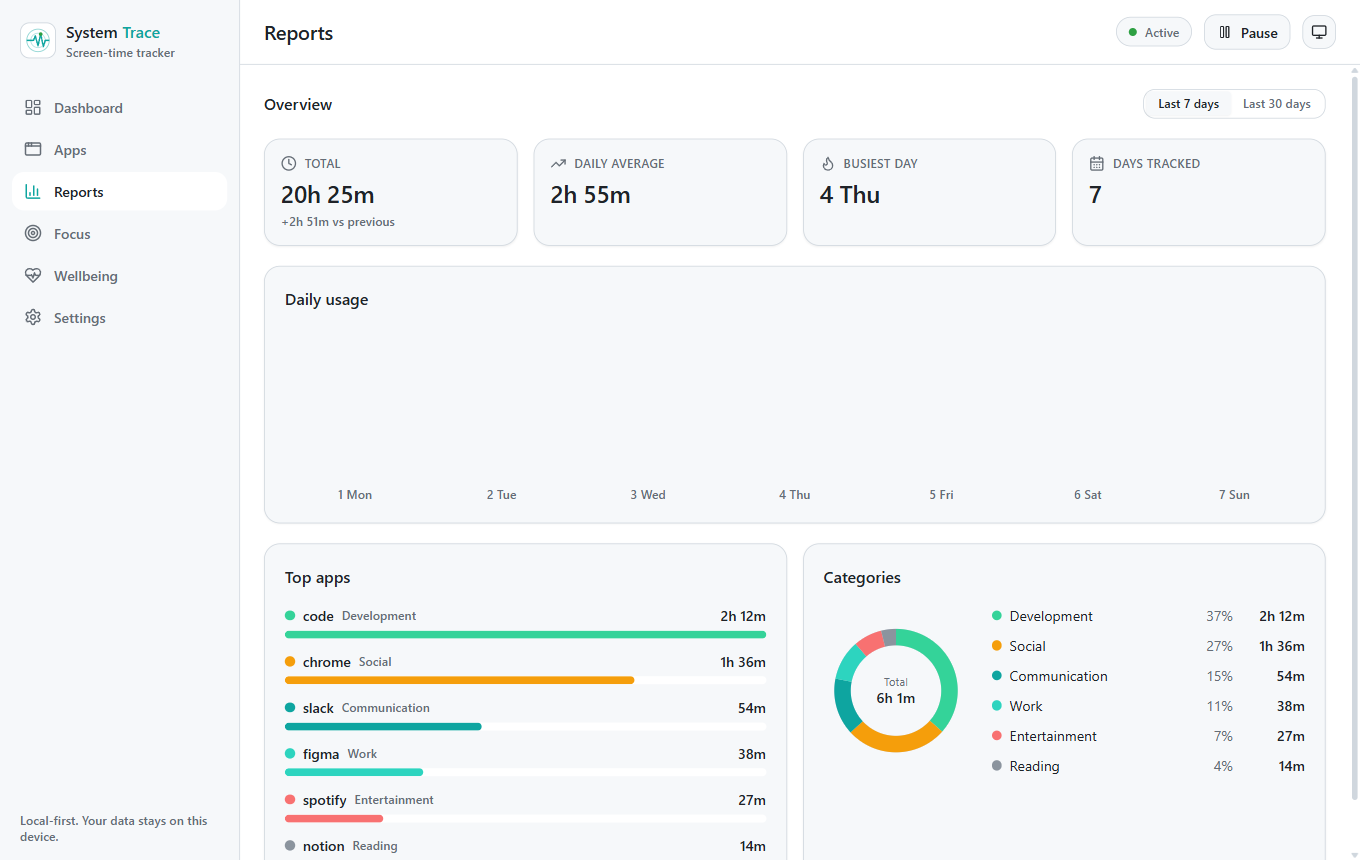Click the flame icon on Busiest Day
Screen dimensions: 1360x860
coord(827,163)
